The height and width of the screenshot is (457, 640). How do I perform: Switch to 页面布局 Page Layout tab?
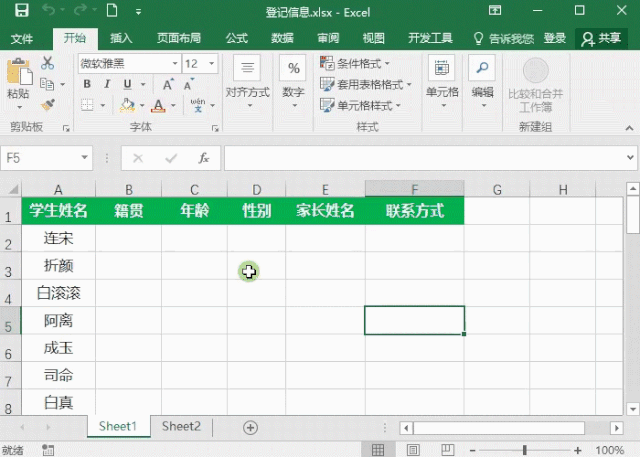click(x=179, y=38)
